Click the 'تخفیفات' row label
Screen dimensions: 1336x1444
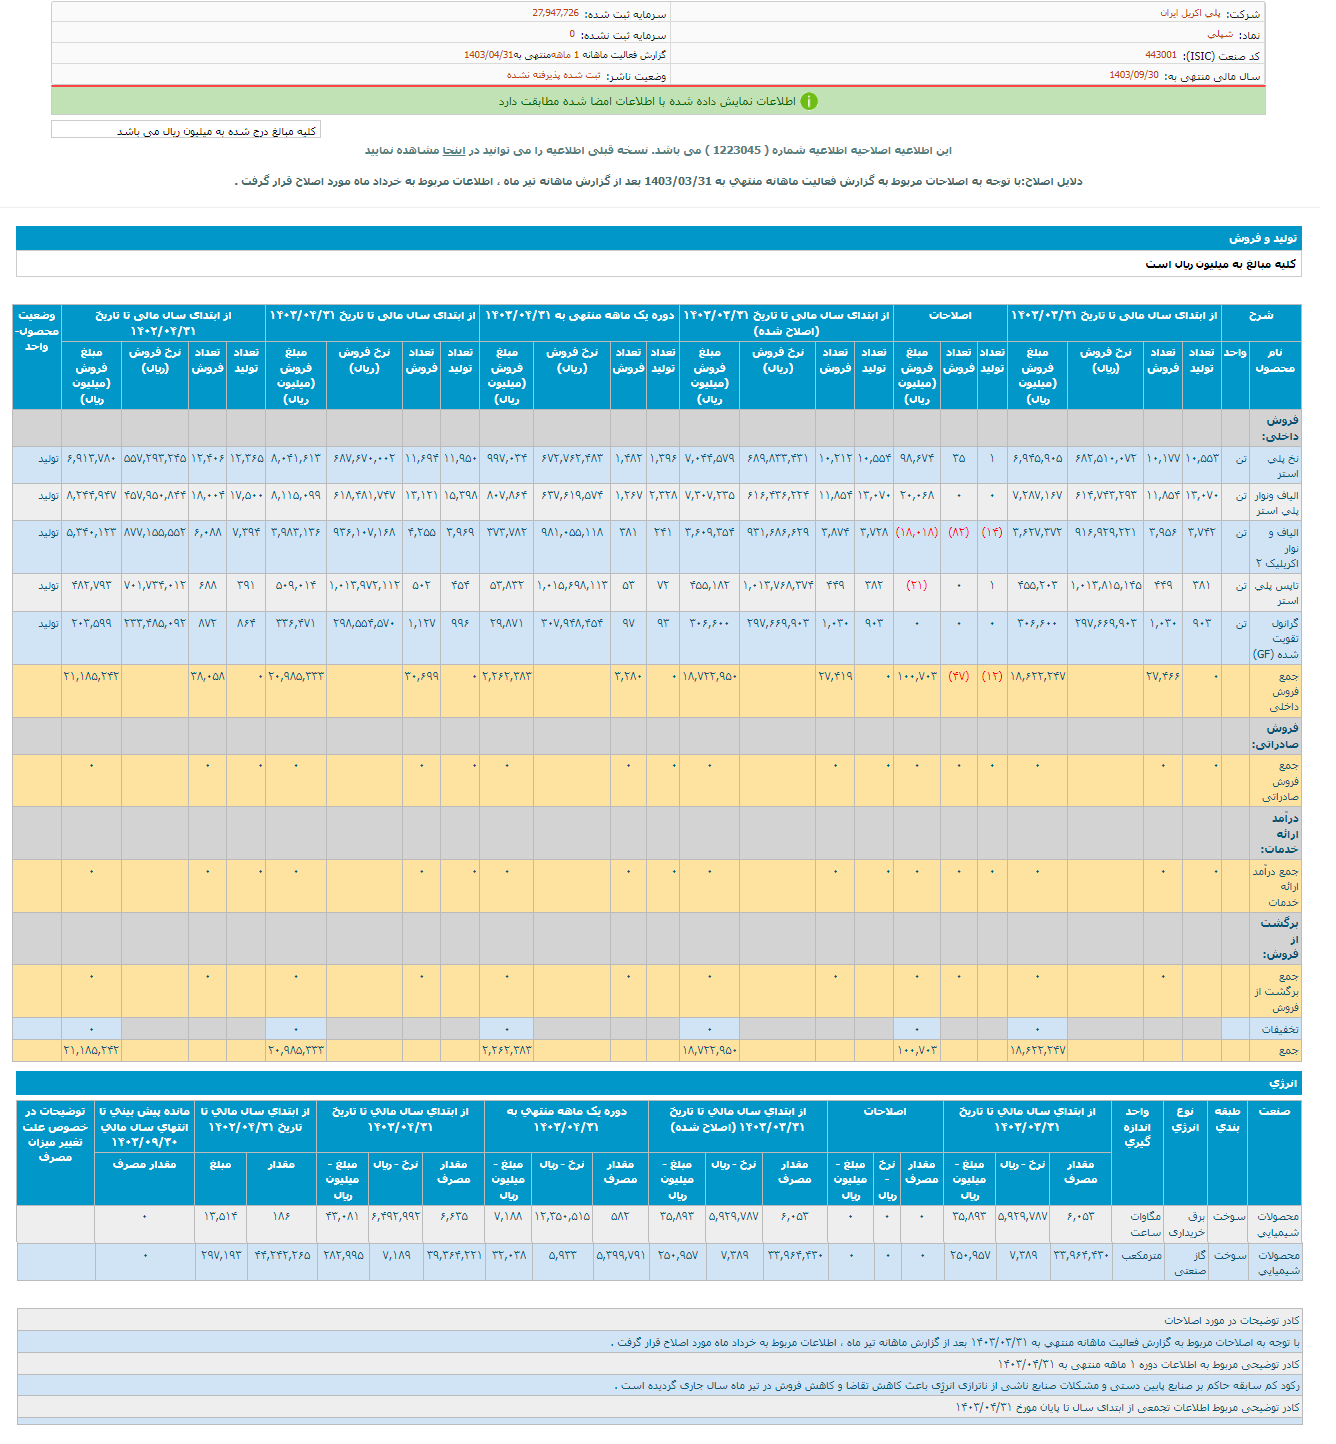[1279, 1029]
